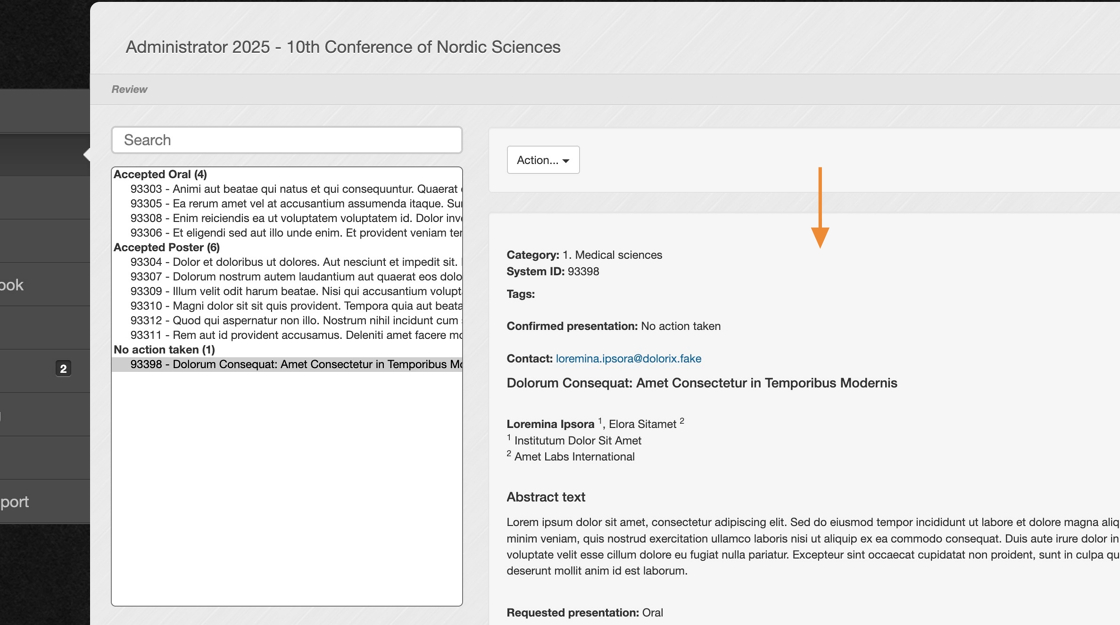Open the Action... dropdown
This screenshot has height=625, width=1120.
543,160
